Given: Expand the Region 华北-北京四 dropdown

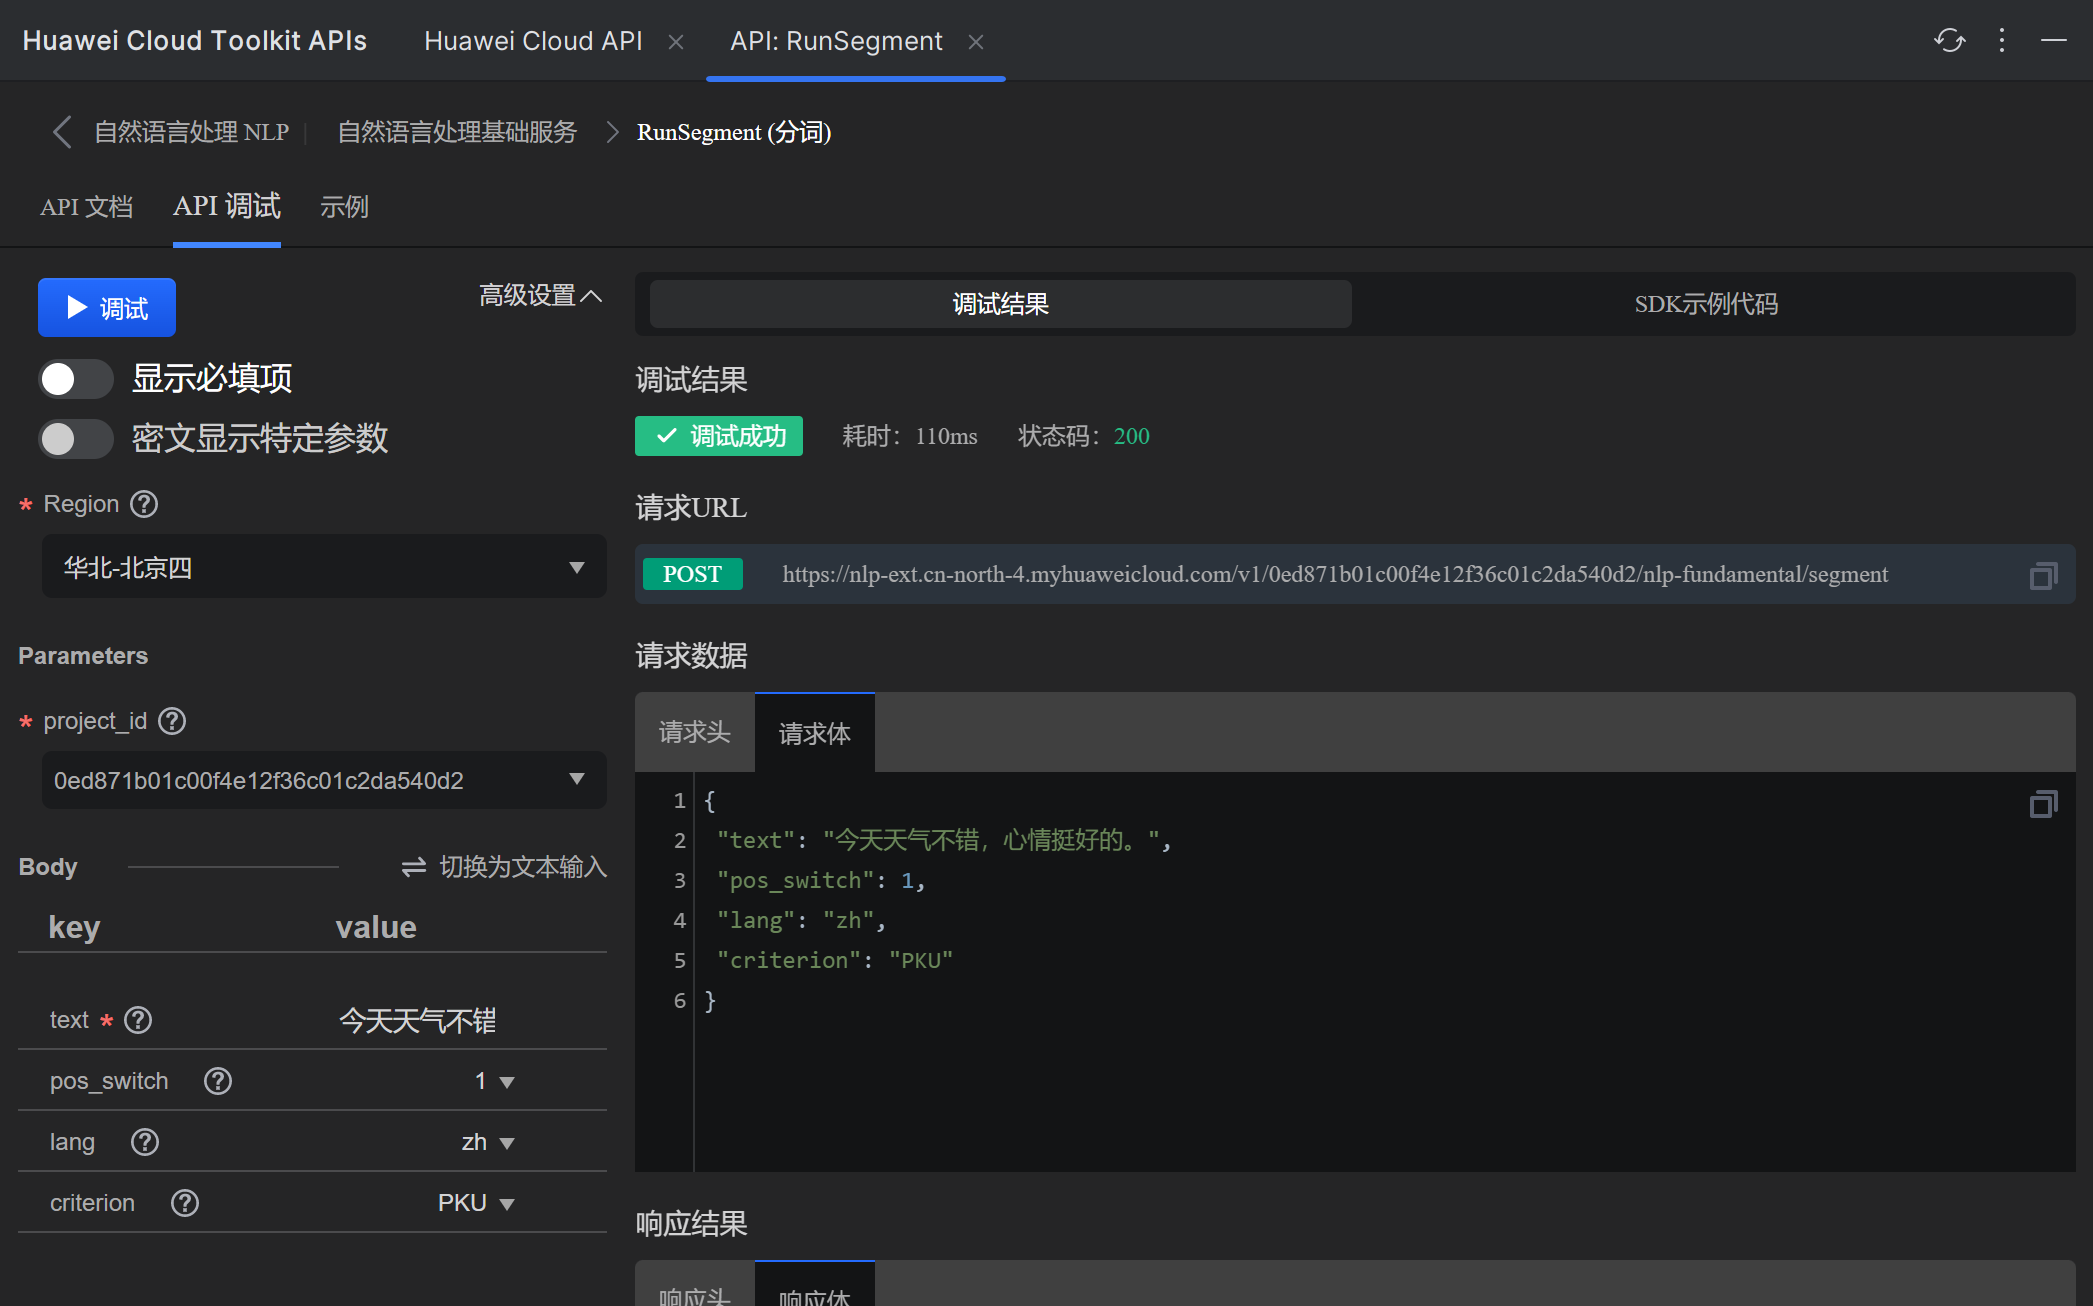Looking at the screenshot, I should [323, 567].
